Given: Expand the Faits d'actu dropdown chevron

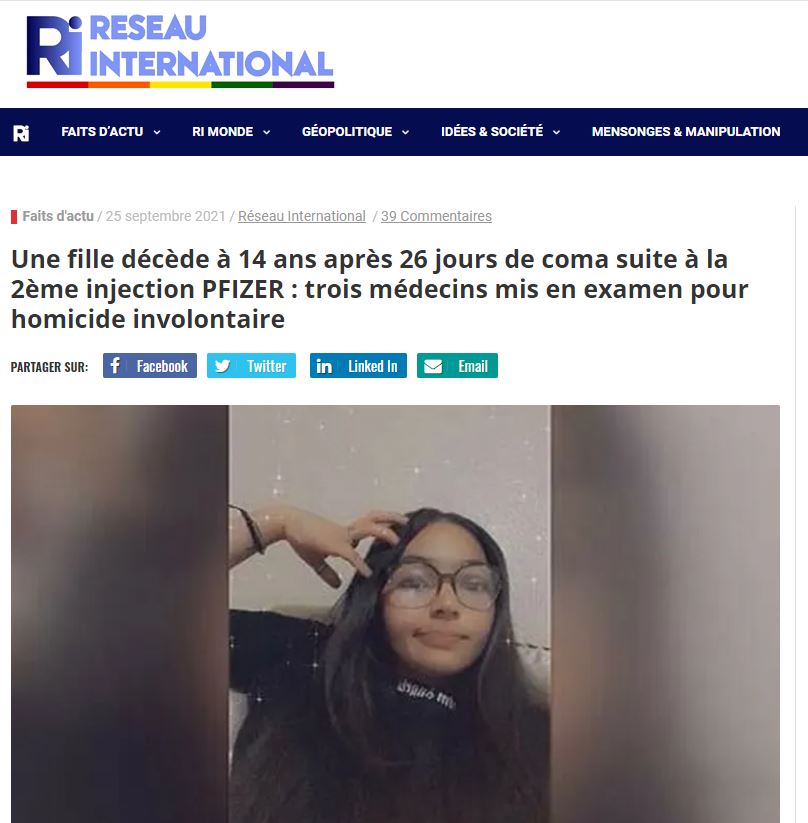Looking at the screenshot, I should 157,132.
